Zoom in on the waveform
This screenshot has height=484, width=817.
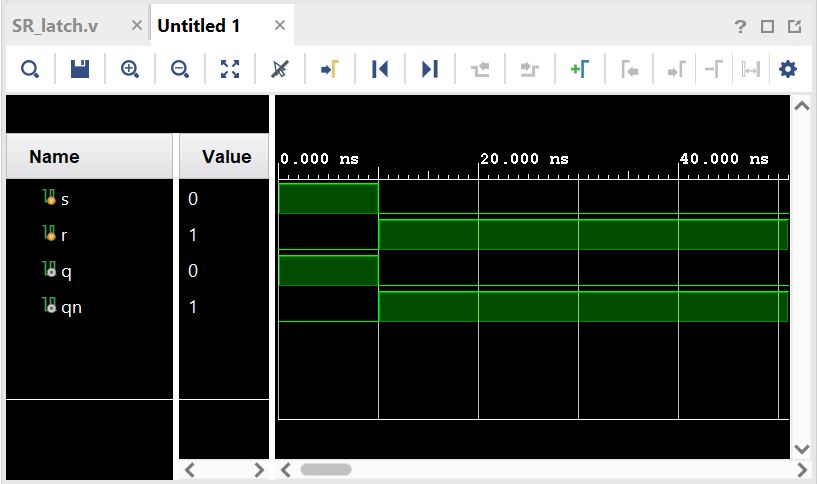130,69
